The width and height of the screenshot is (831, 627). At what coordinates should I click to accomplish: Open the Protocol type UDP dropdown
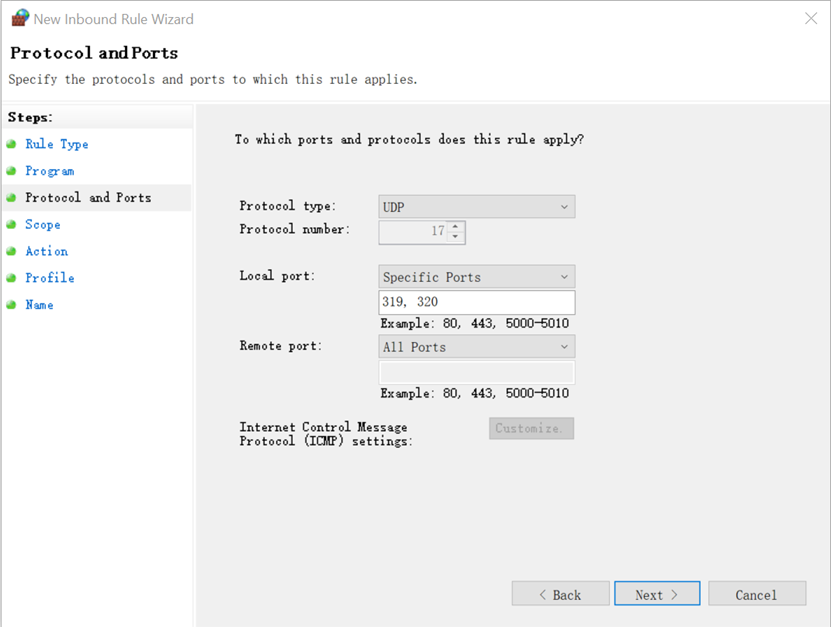point(476,207)
